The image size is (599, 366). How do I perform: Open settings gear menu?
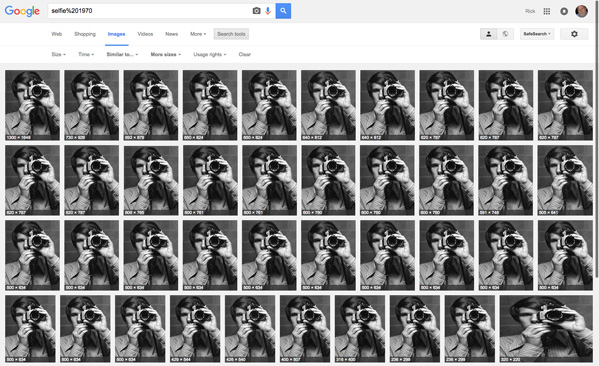[574, 34]
